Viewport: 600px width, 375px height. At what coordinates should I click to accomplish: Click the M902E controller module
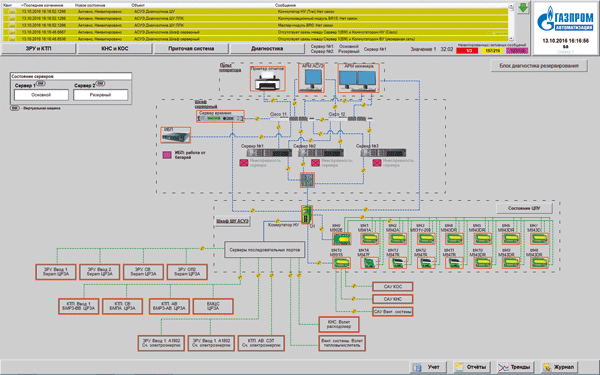pyautogui.click(x=341, y=239)
